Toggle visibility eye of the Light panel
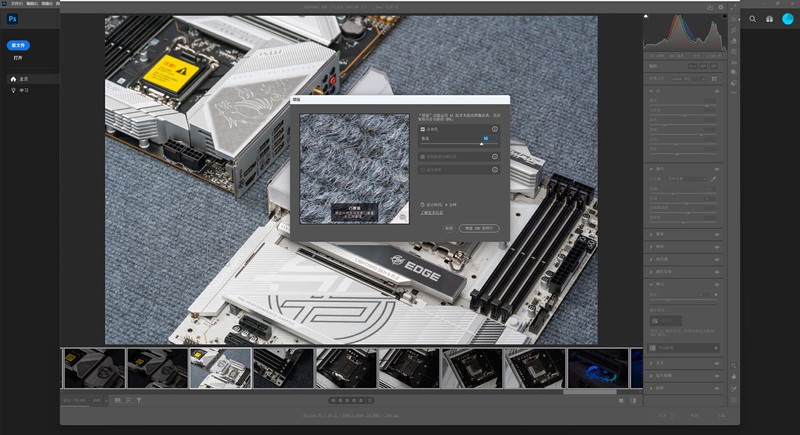This screenshot has height=435, width=800. click(x=717, y=91)
